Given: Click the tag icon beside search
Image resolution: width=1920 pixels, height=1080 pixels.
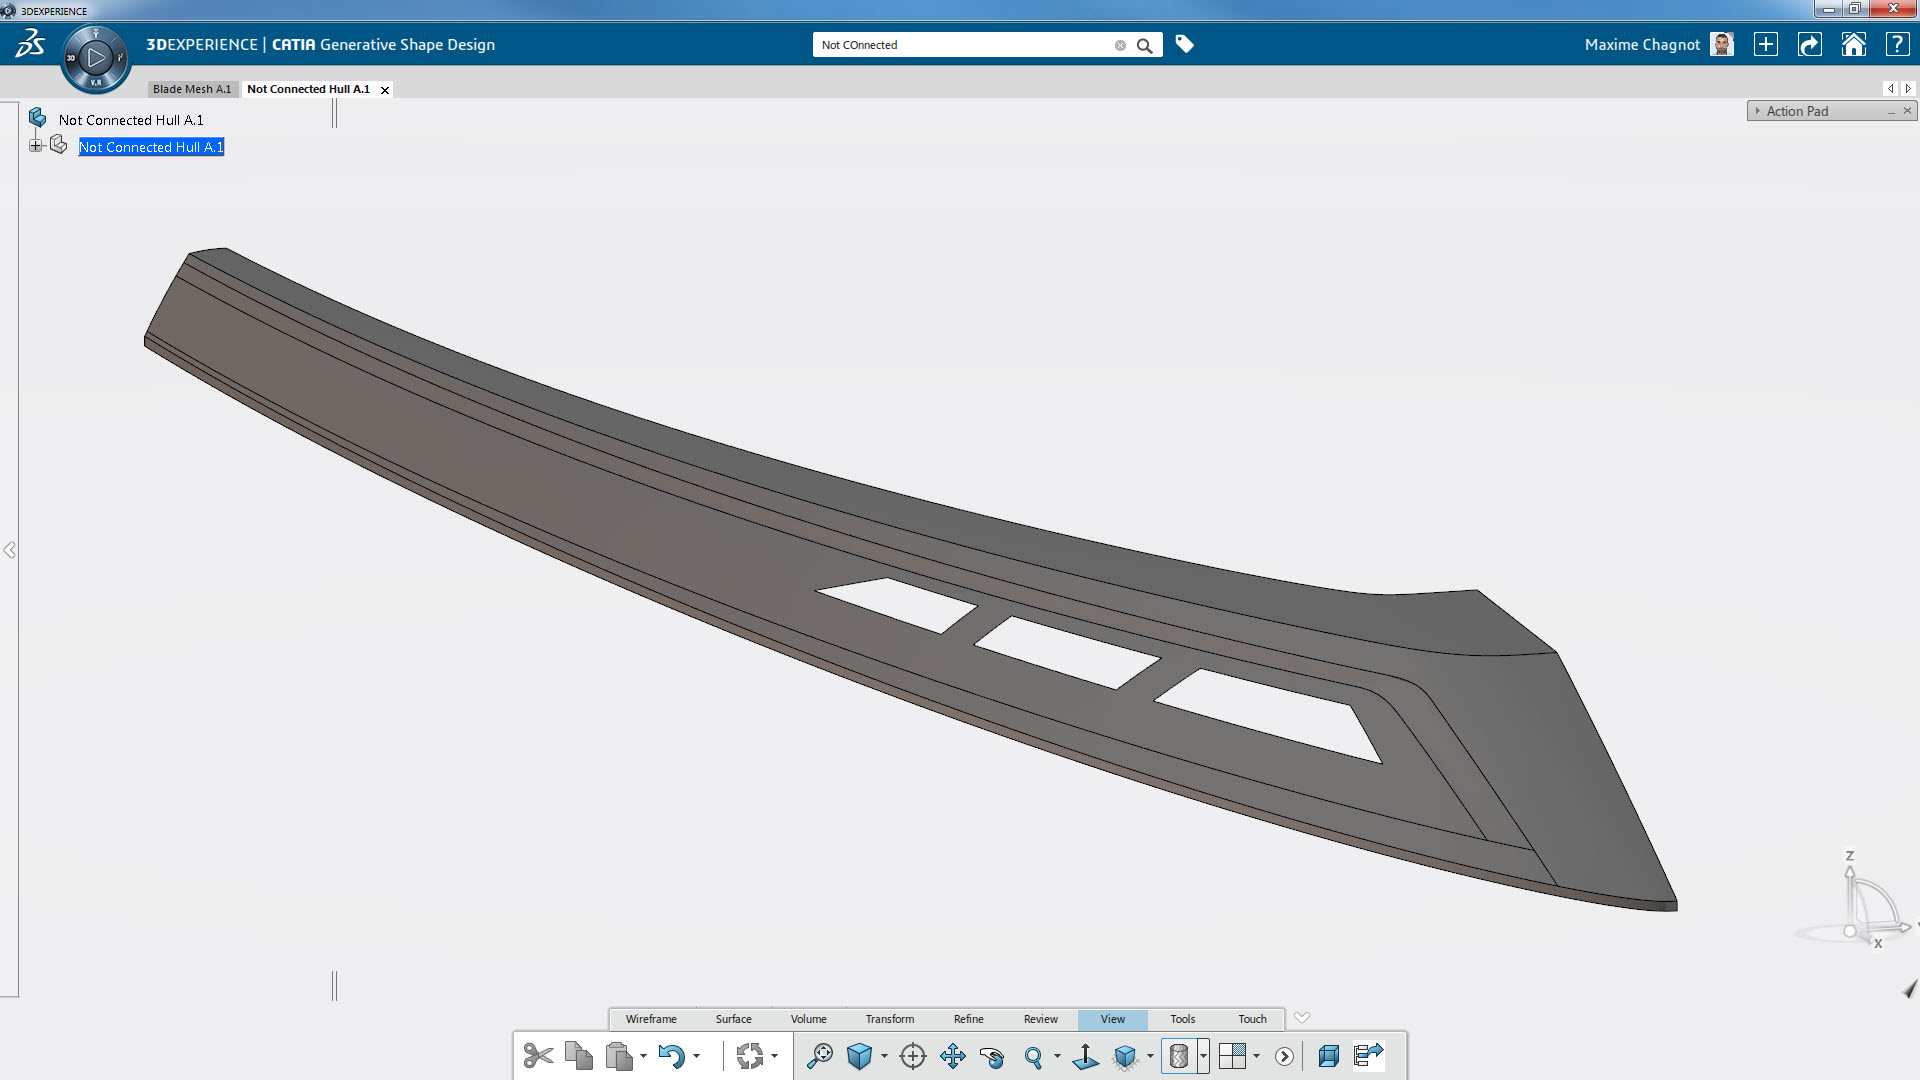Looking at the screenshot, I should point(1184,44).
